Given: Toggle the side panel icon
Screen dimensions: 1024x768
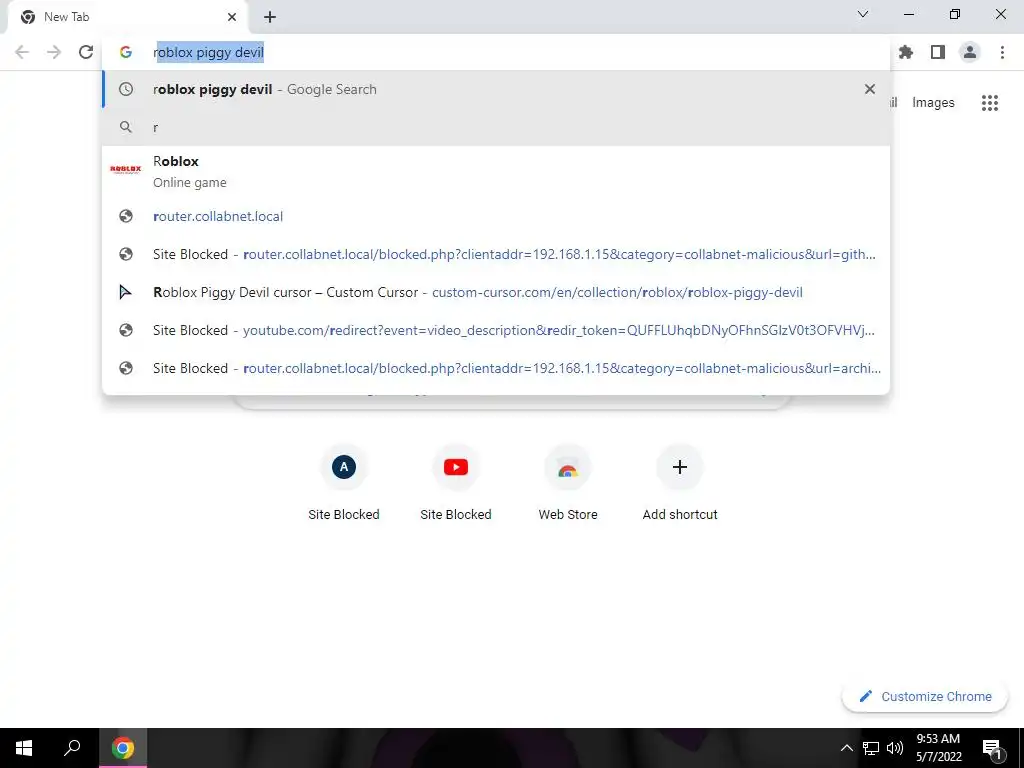Looking at the screenshot, I should pyautogui.click(x=938, y=52).
